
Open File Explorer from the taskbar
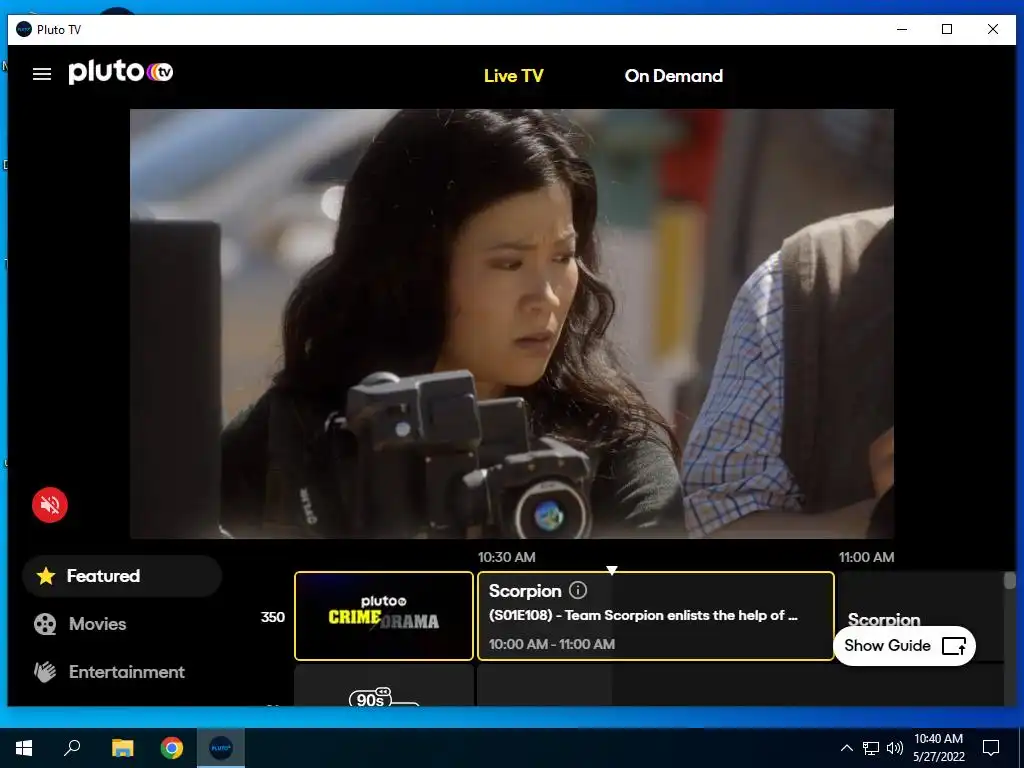(x=122, y=748)
